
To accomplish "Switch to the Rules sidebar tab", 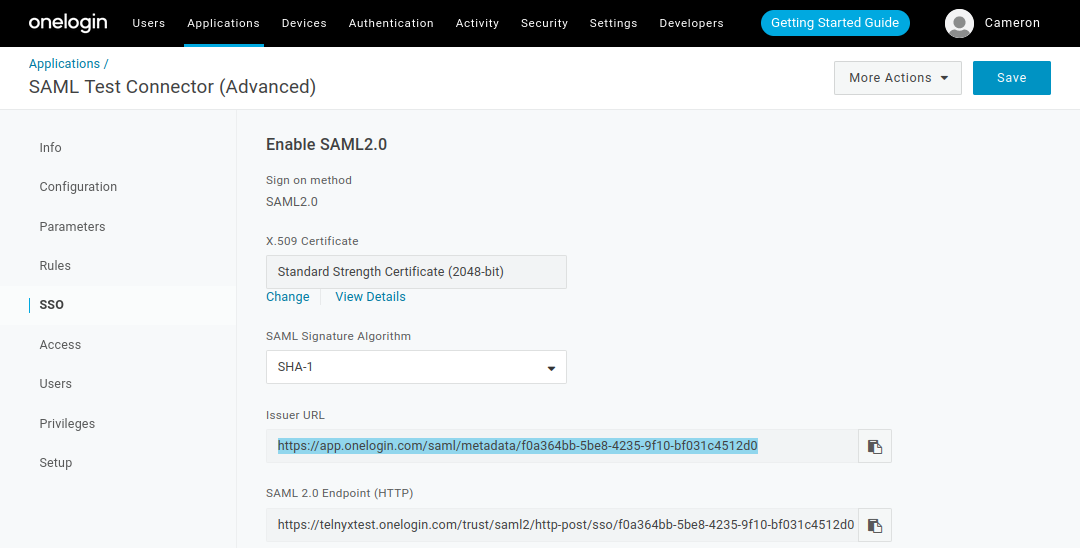I will (55, 266).
